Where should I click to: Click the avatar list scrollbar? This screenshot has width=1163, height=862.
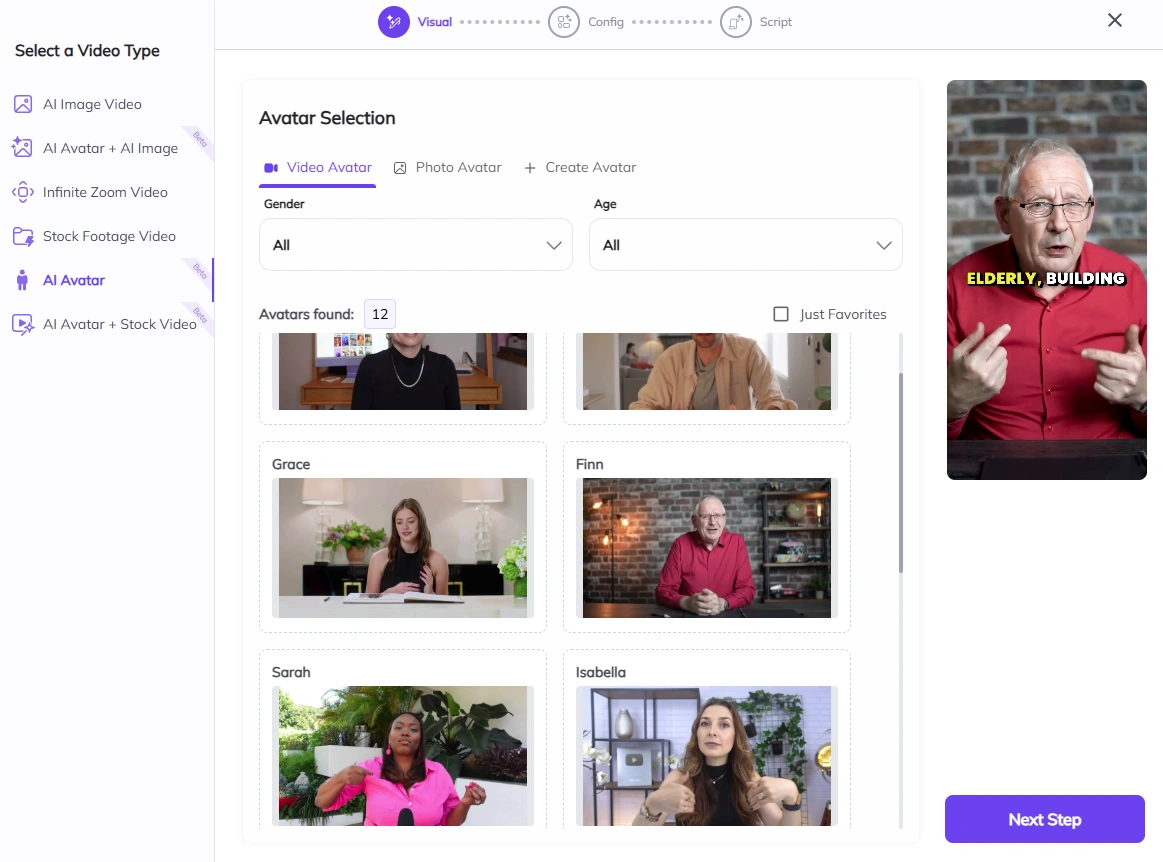[x=901, y=473]
